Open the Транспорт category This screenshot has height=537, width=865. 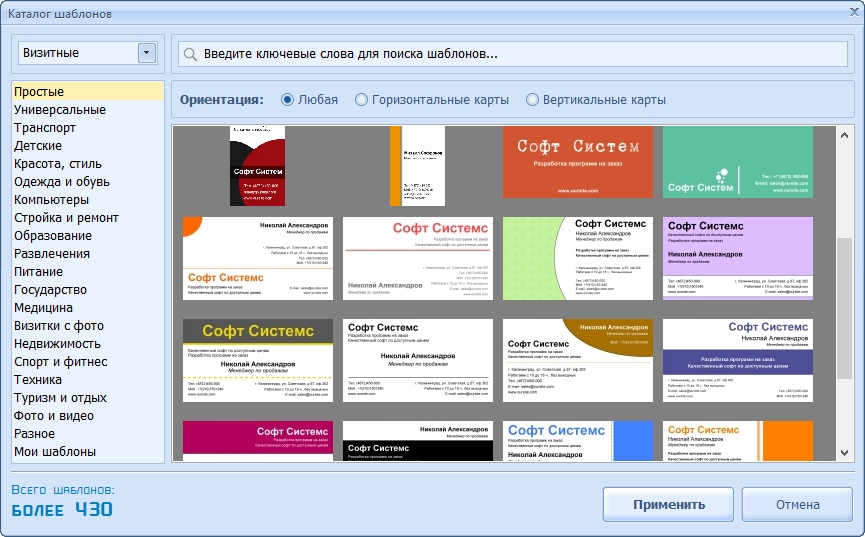(x=45, y=128)
